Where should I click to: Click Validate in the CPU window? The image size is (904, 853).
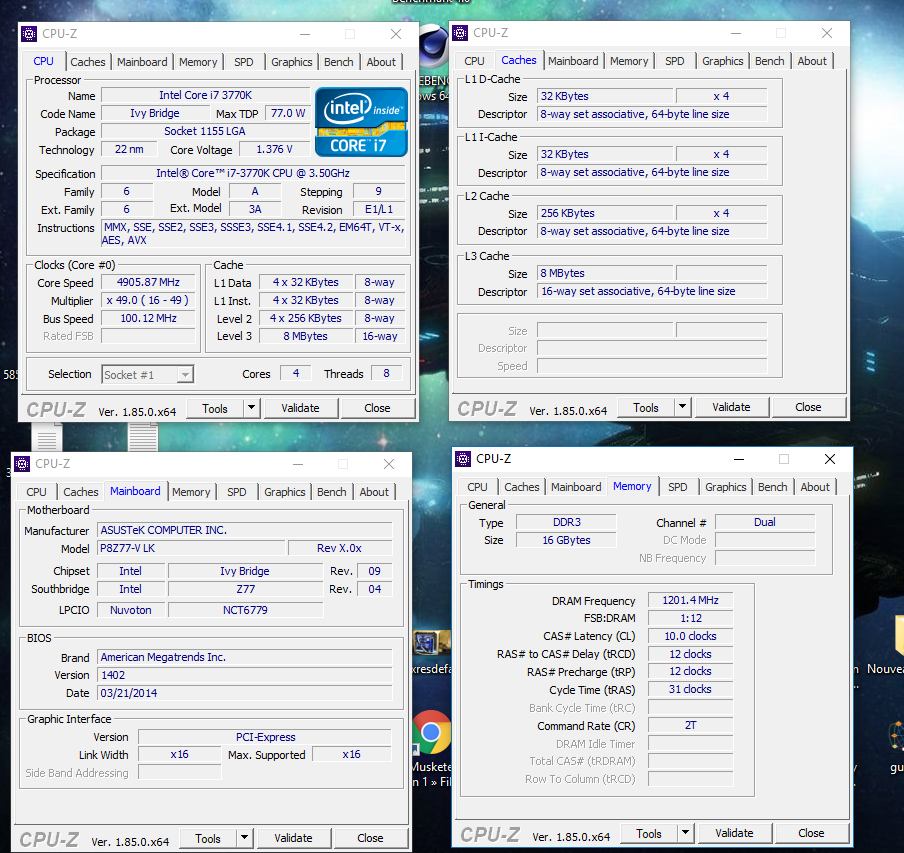tap(300, 408)
